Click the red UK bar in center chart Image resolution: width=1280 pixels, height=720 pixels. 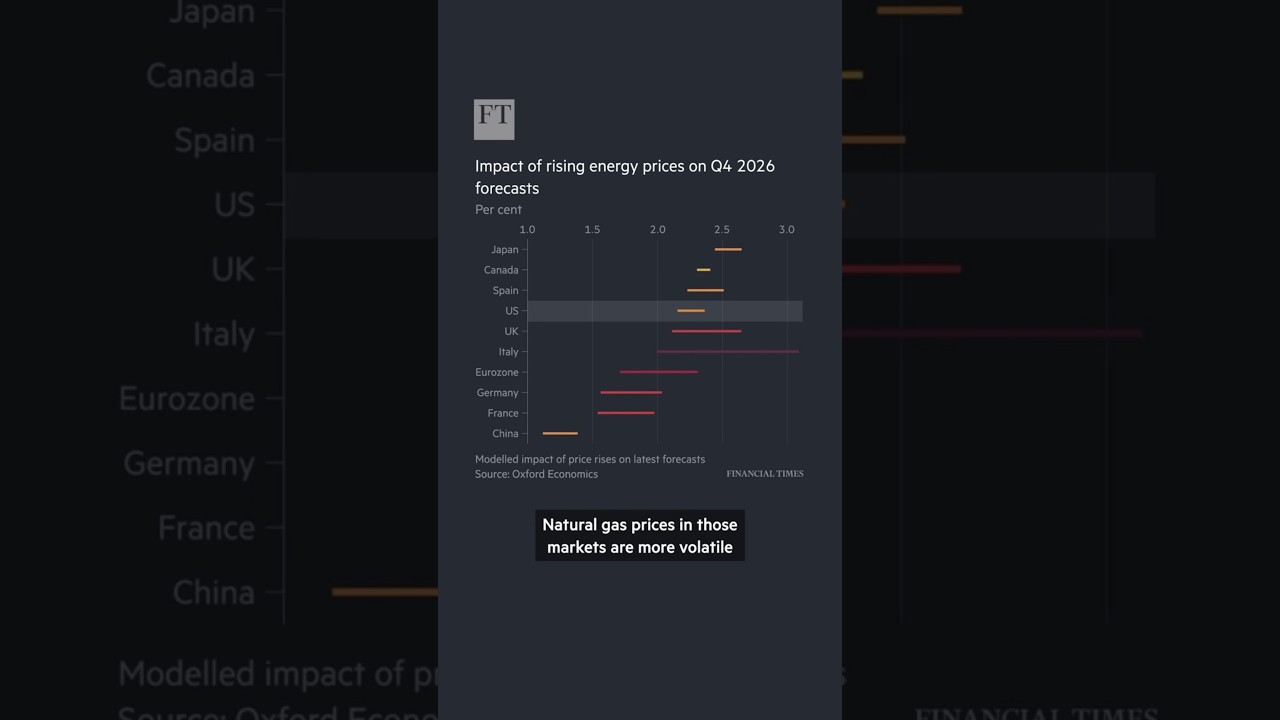706,331
